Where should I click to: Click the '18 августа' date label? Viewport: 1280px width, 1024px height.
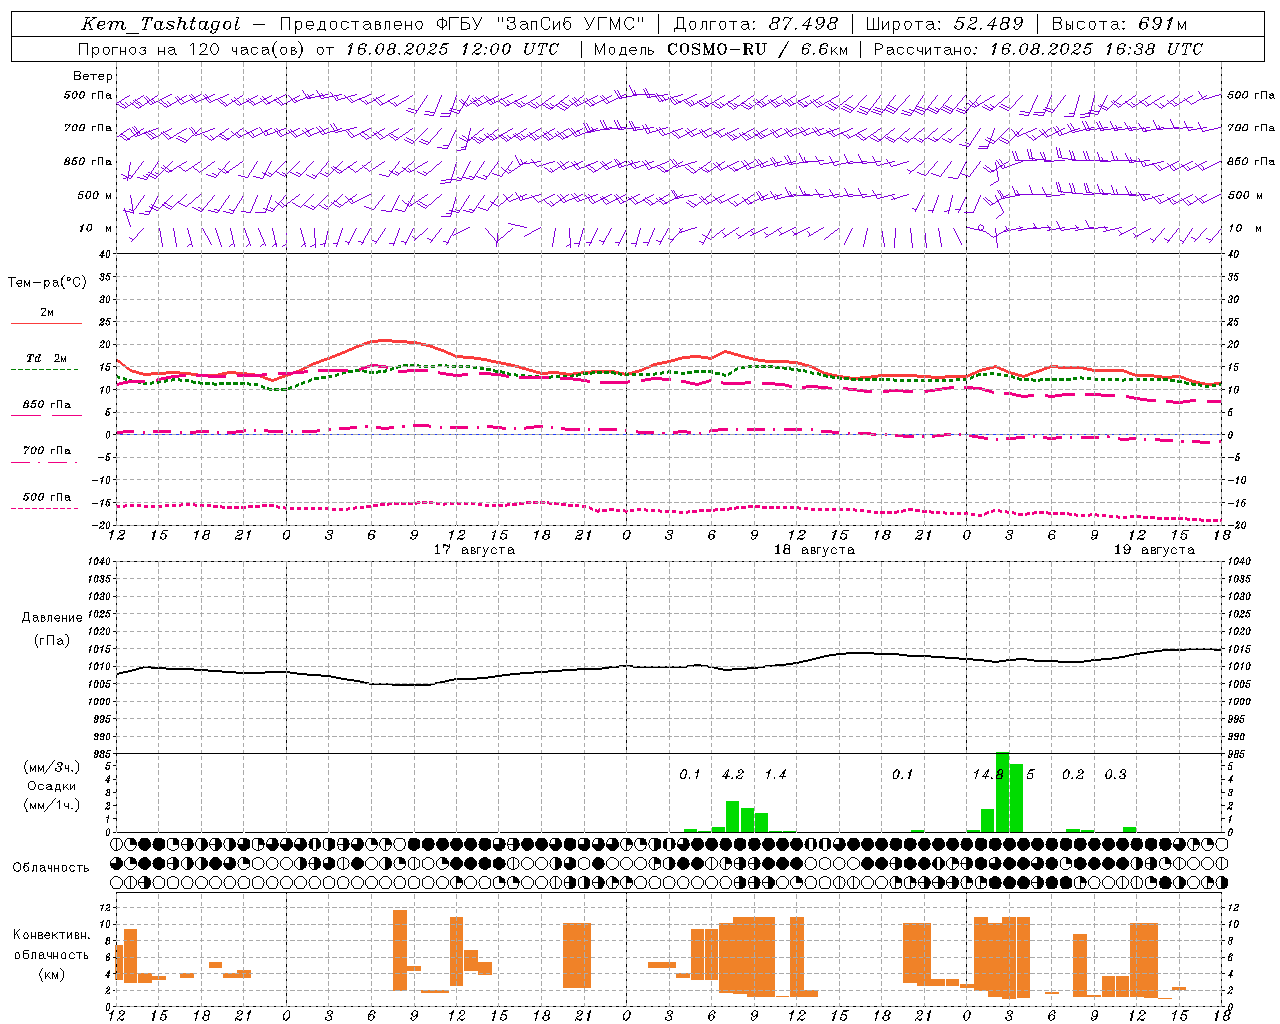[x=814, y=550]
